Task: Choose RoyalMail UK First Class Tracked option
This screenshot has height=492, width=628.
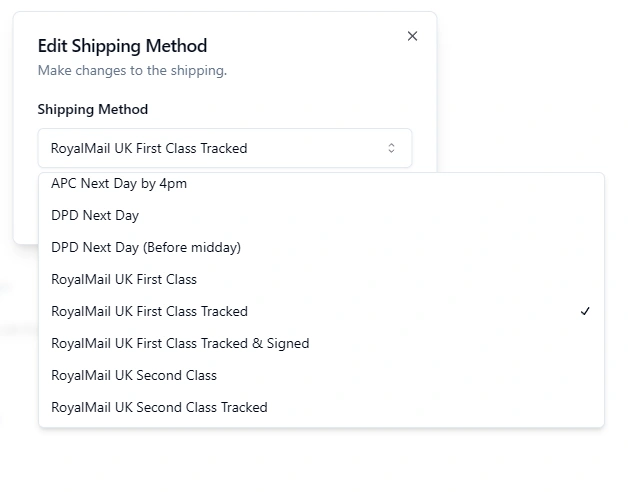Action: click(149, 311)
